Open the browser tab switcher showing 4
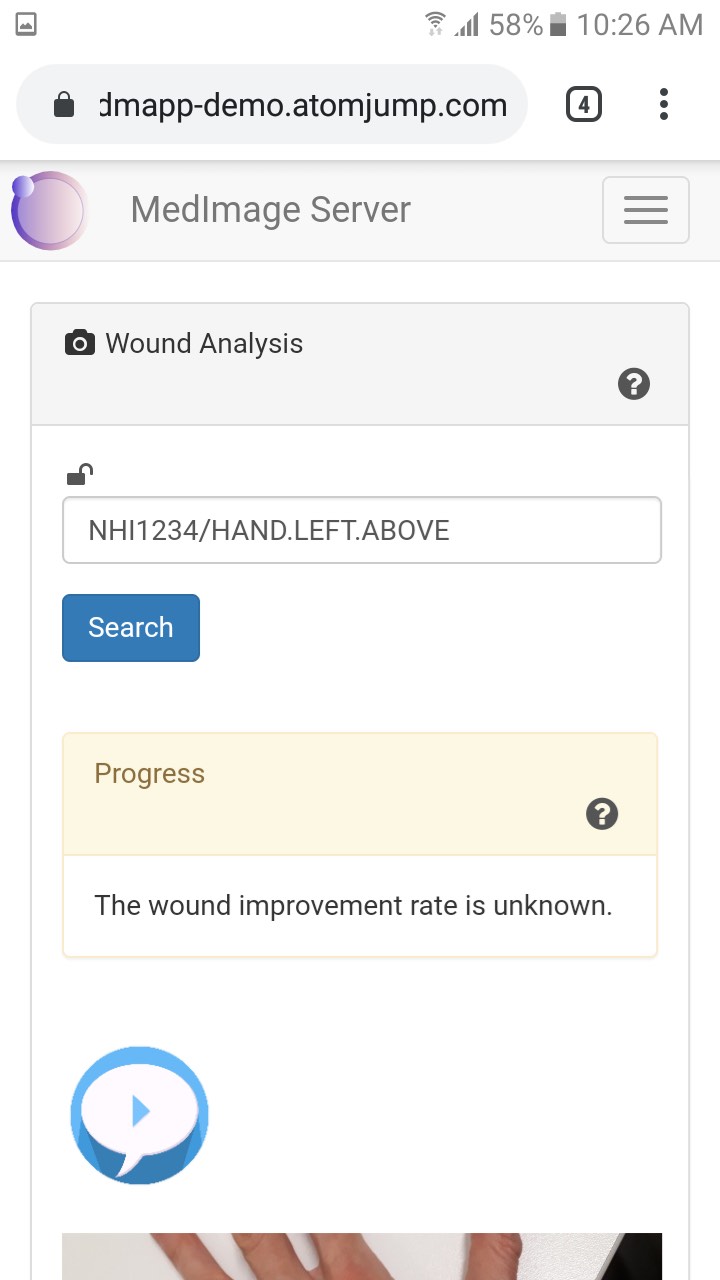 [x=584, y=104]
